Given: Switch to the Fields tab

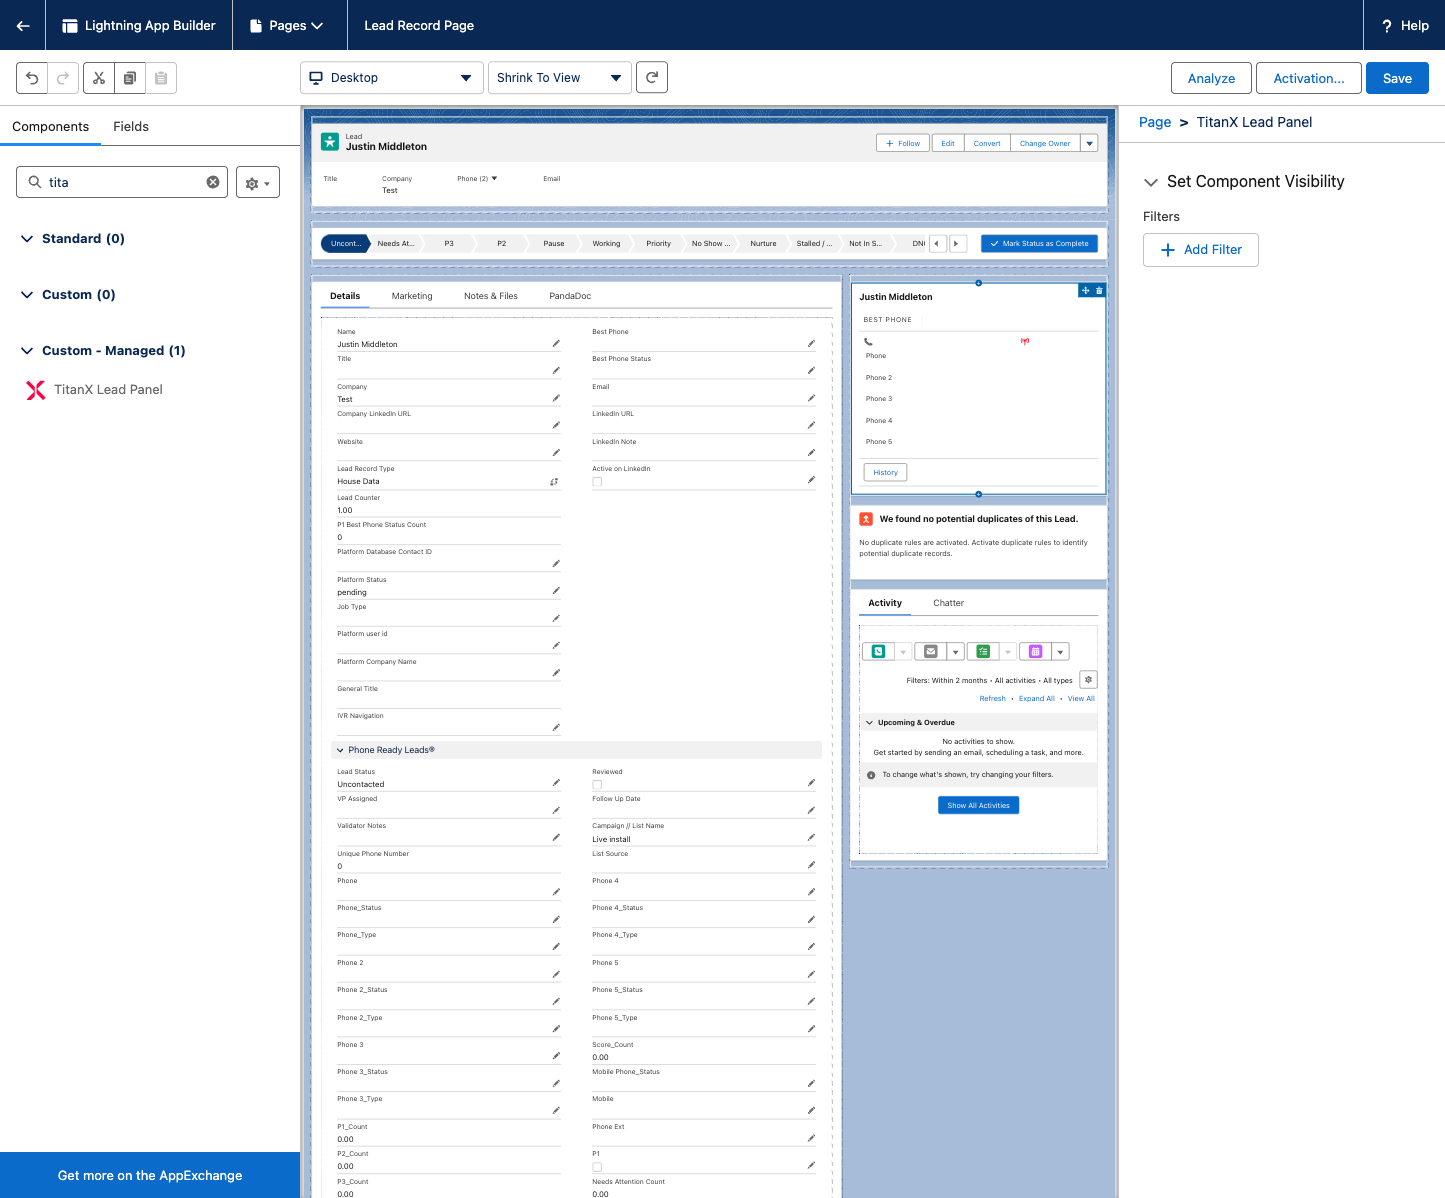Looking at the screenshot, I should click(131, 126).
